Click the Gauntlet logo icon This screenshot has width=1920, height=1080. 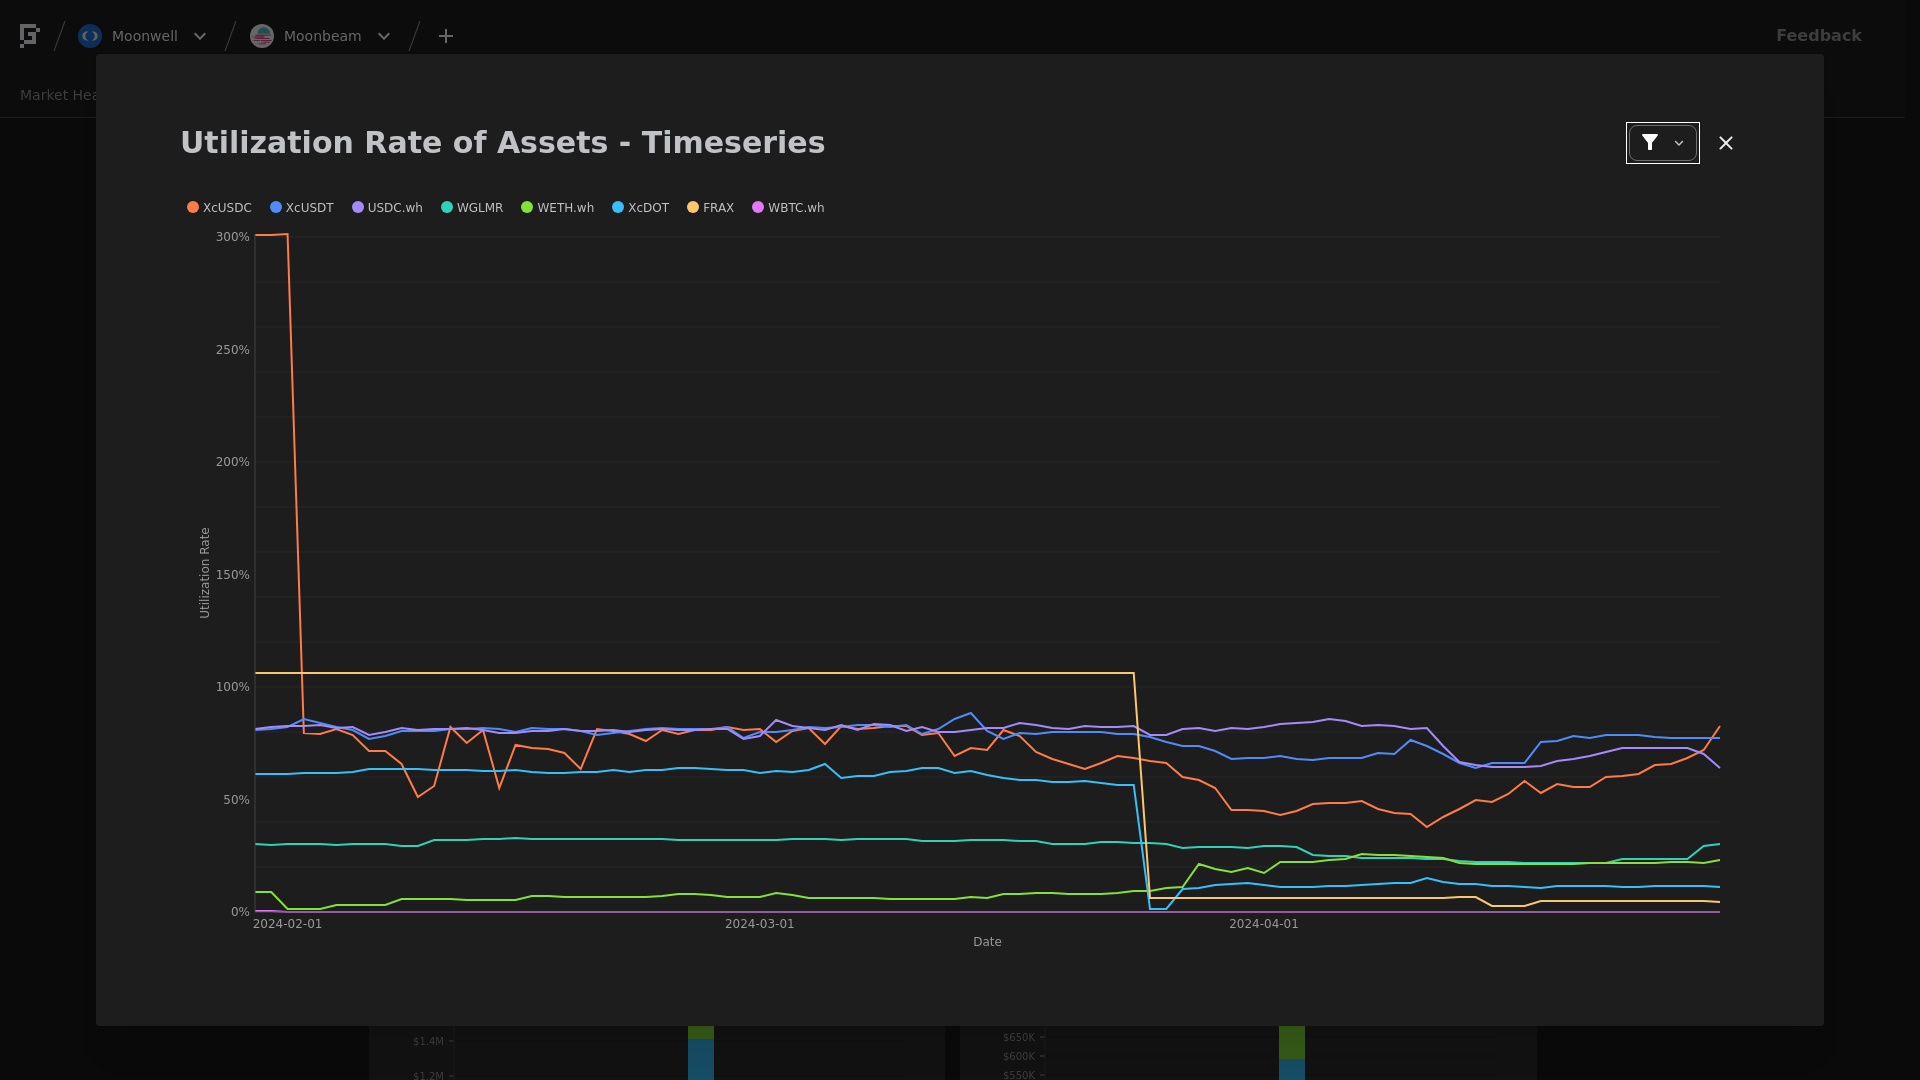(x=29, y=36)
